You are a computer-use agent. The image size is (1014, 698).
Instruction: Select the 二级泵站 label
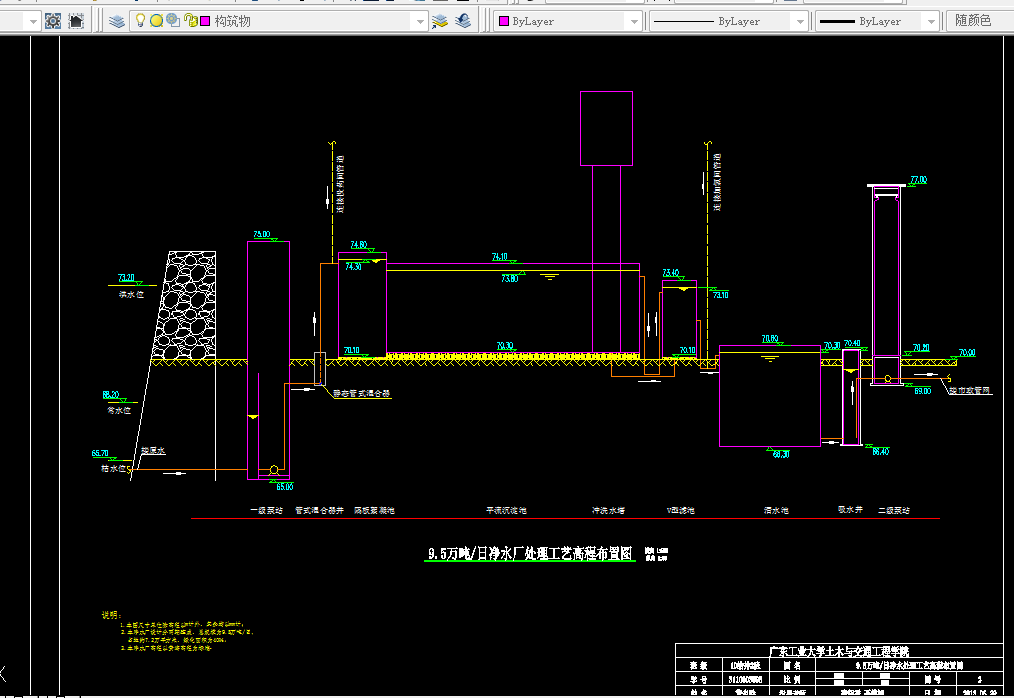point(894,510)
